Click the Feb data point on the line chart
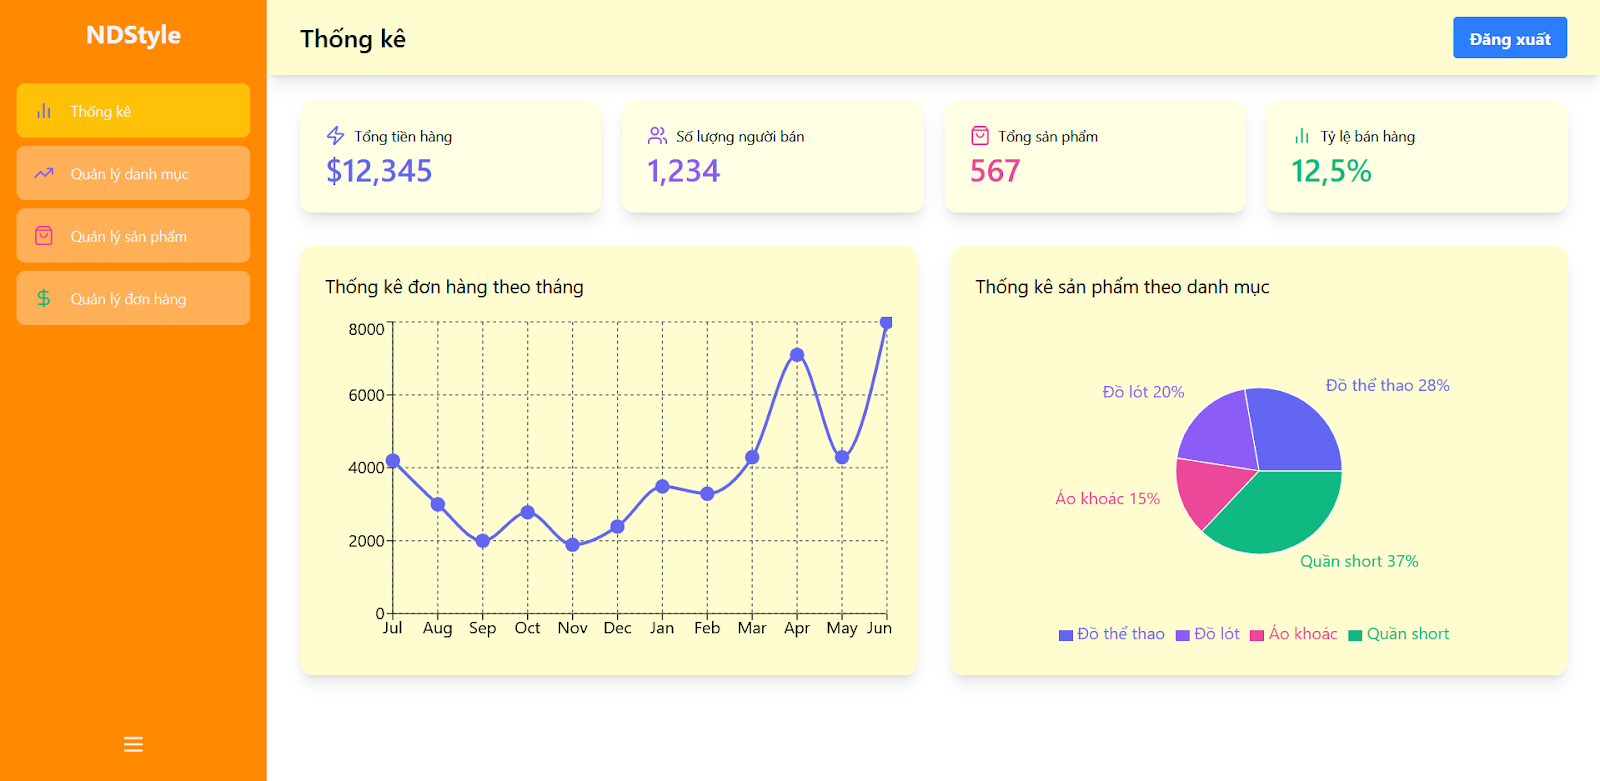This screenshot has height=781, width=1600. point(707,494)
